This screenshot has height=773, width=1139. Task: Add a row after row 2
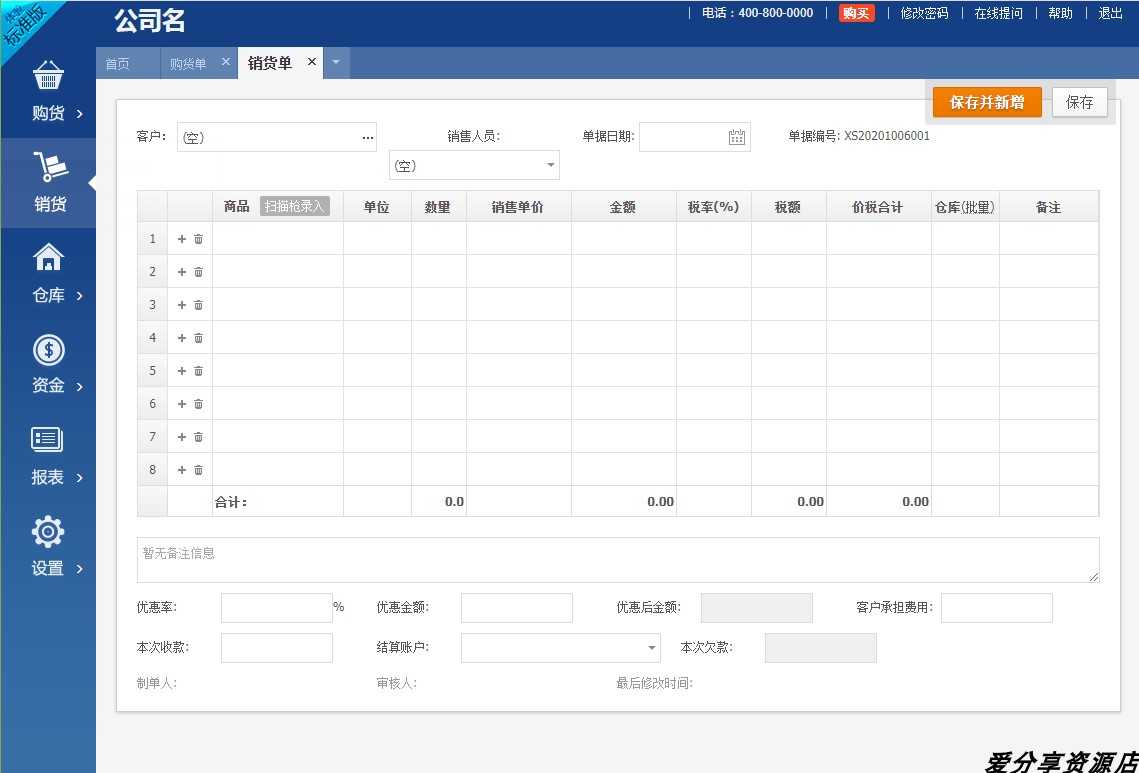[x=182, y=272]
